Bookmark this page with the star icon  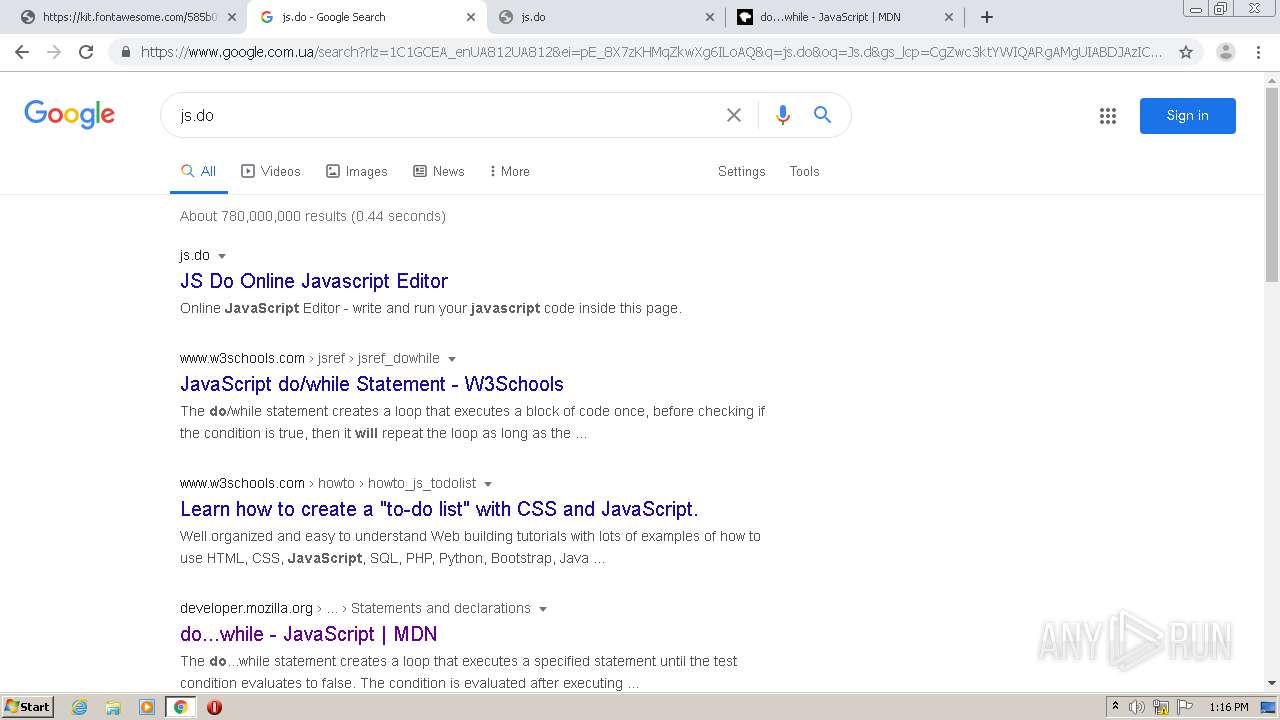[1186, 52]
